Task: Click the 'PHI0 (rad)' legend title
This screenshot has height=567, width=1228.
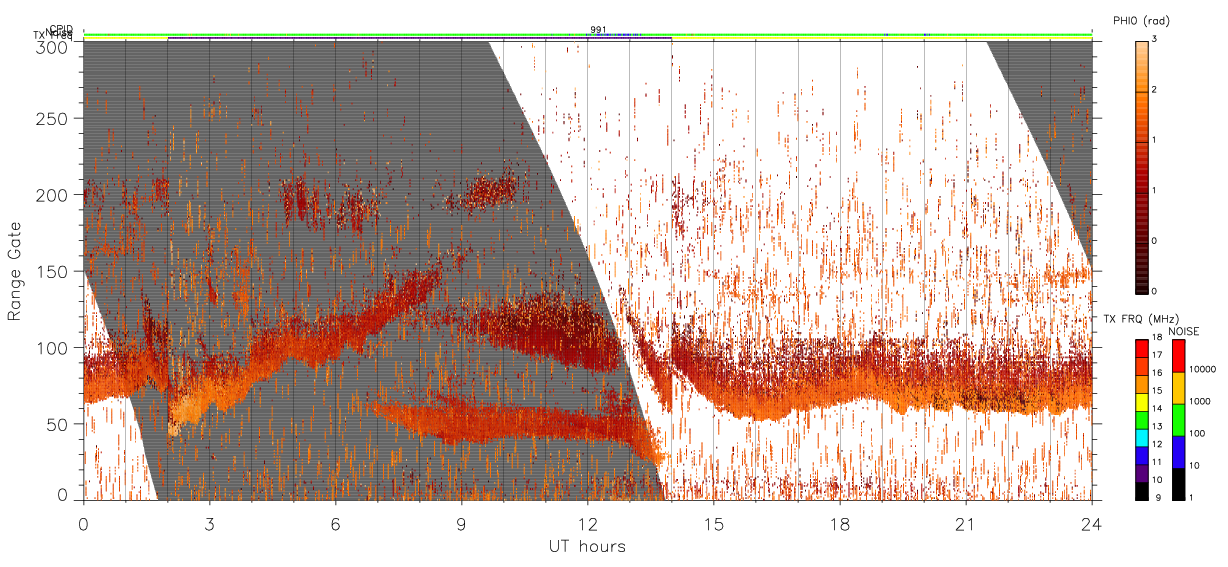Action: tap(1141, 20)
